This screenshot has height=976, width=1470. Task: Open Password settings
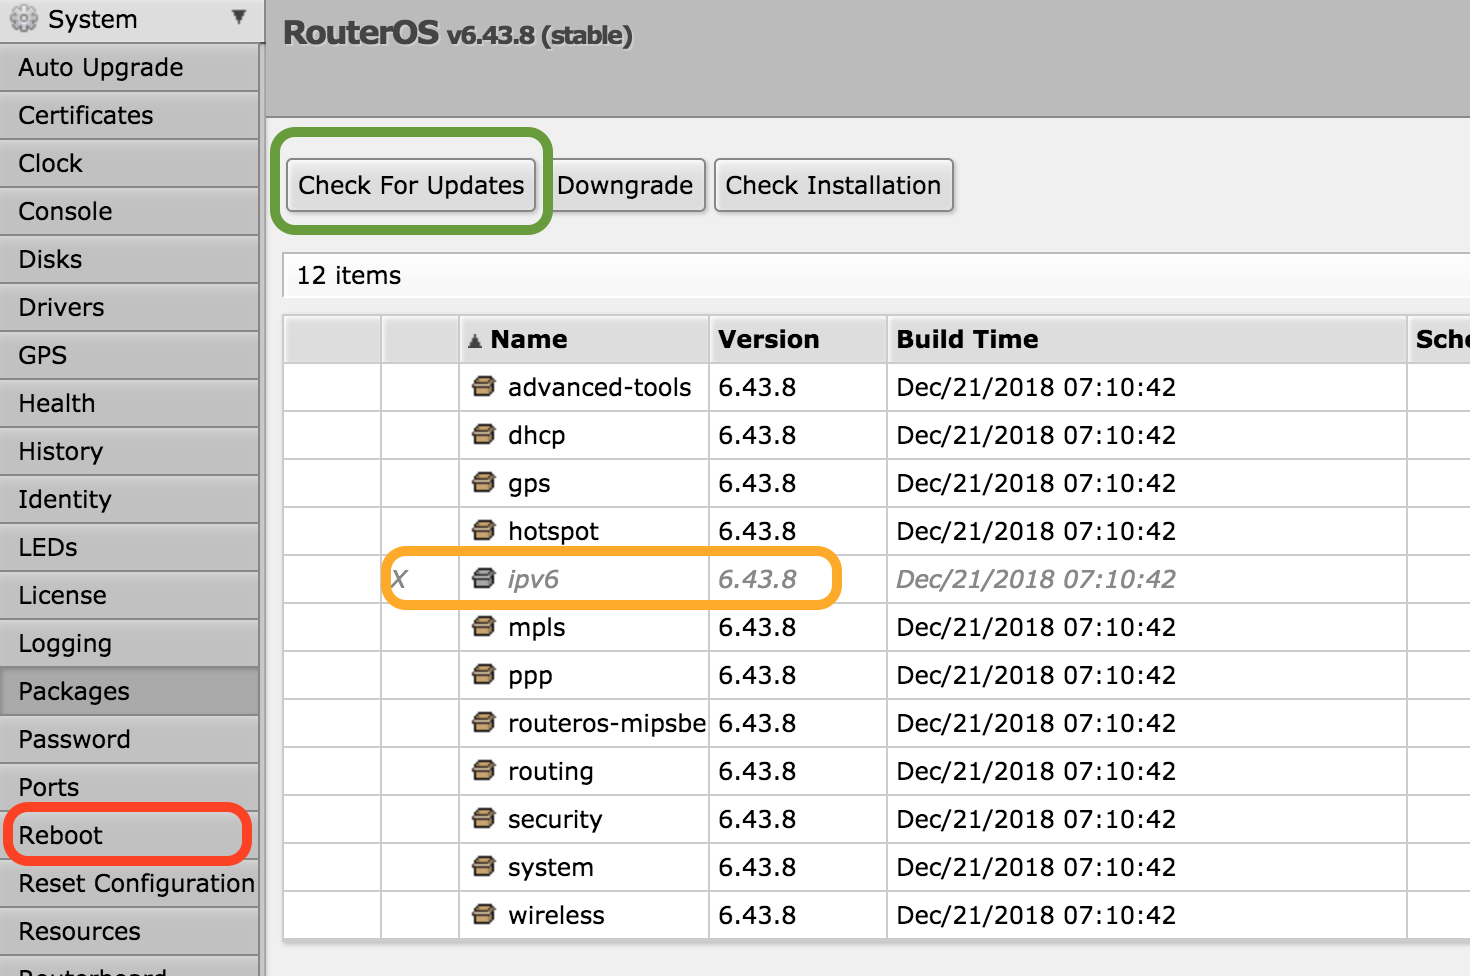[129, 739]
